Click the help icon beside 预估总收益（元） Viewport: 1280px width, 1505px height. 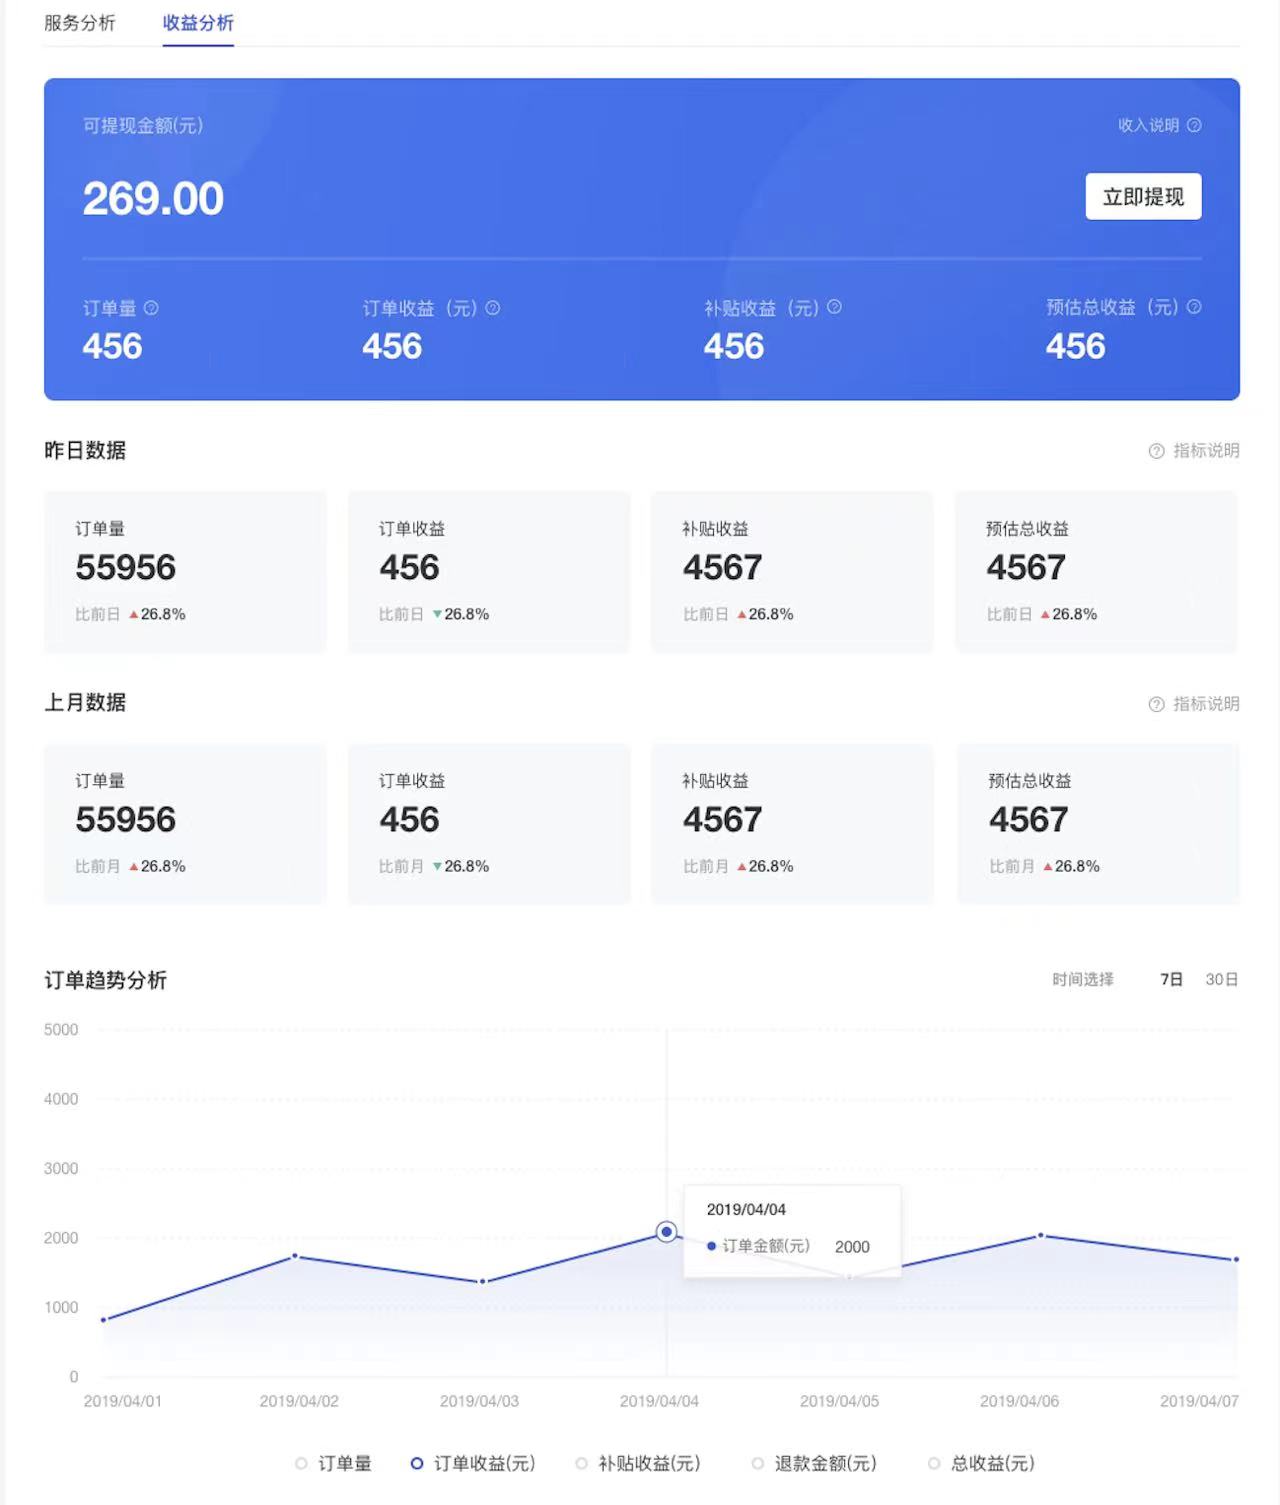pyautogui.click(x=1193, y=307)
